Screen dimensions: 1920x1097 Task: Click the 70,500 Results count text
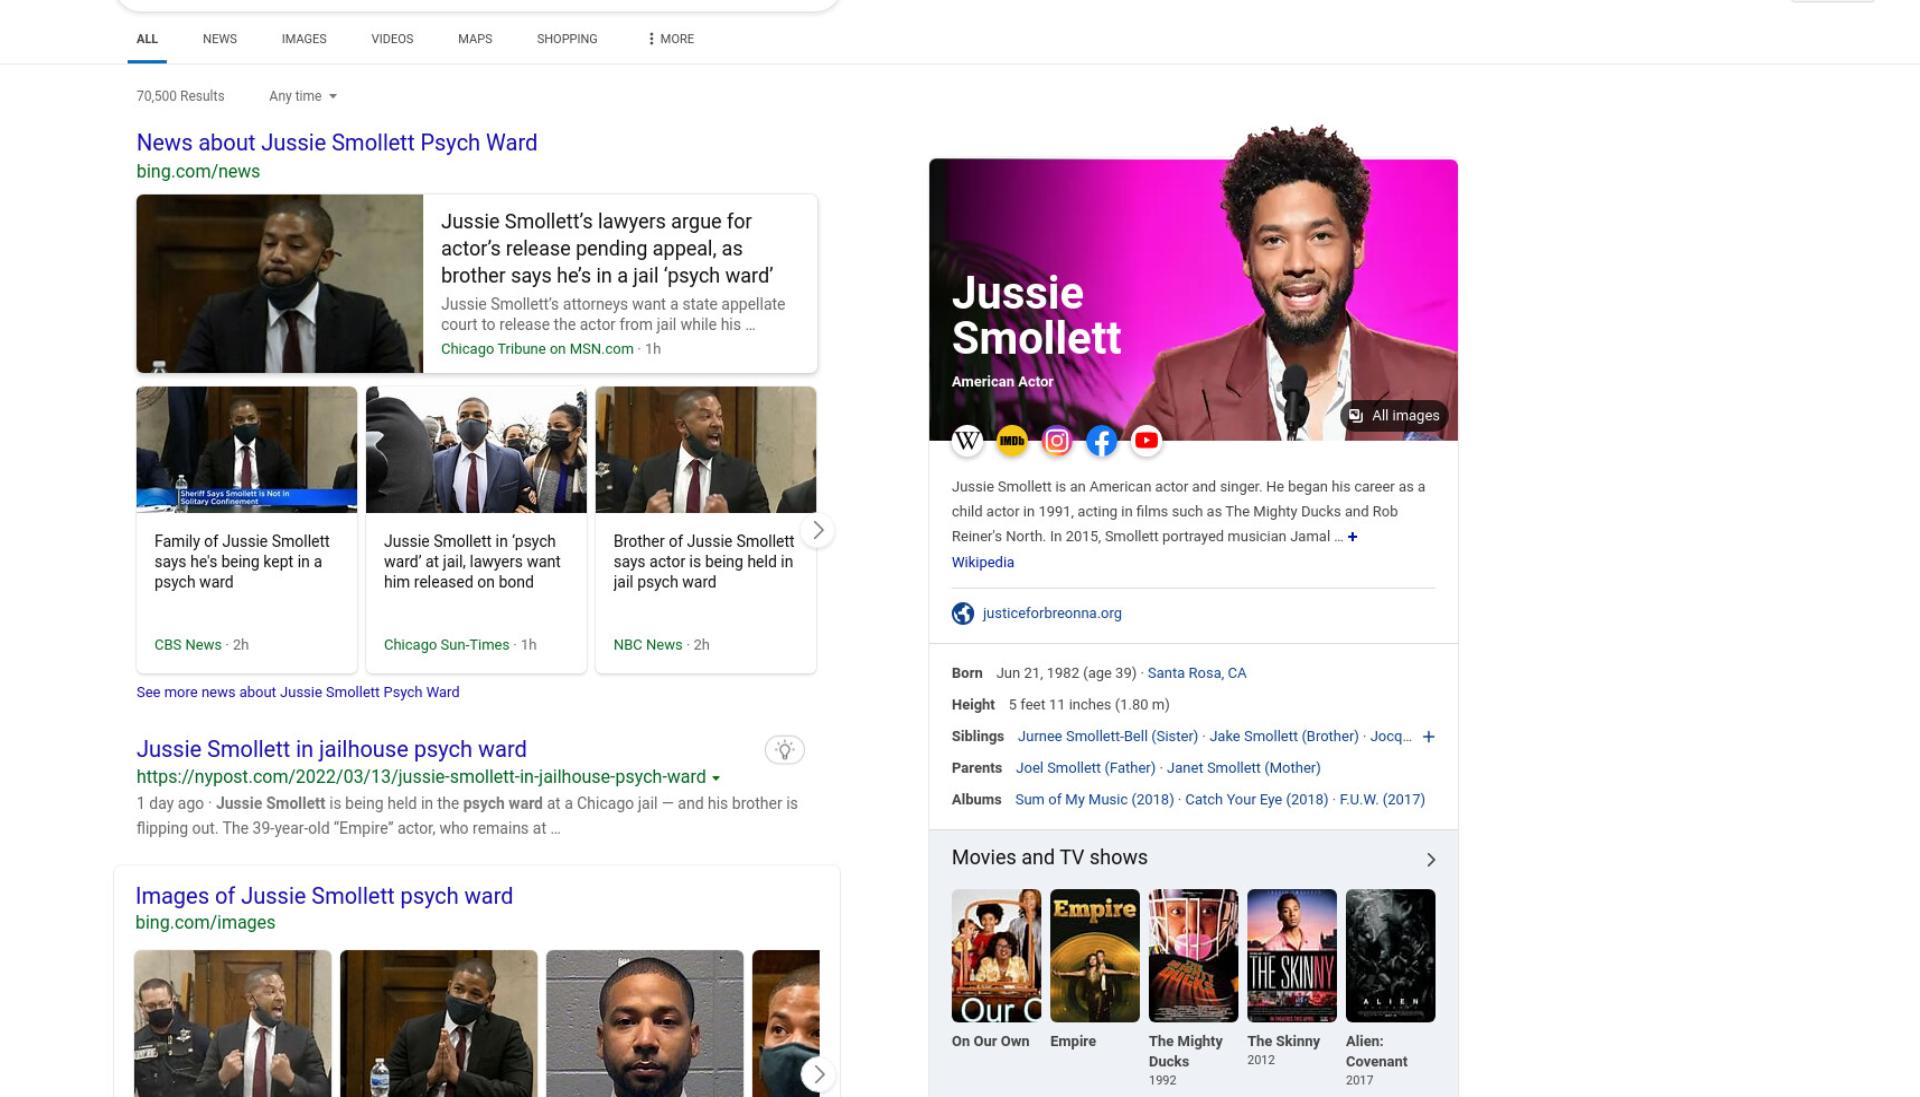click(180, 96)
